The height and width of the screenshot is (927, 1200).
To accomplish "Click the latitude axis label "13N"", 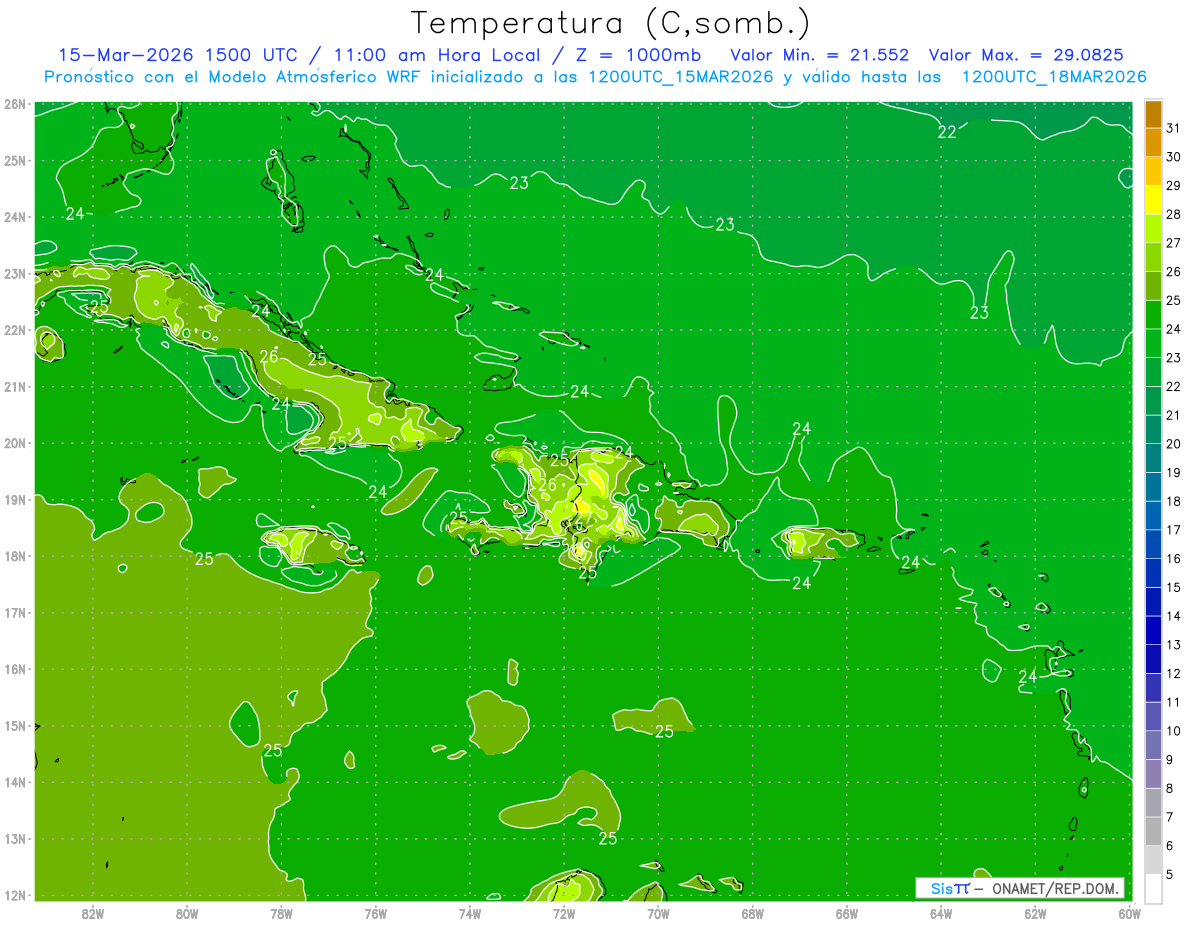I will (x=14, y=838).
